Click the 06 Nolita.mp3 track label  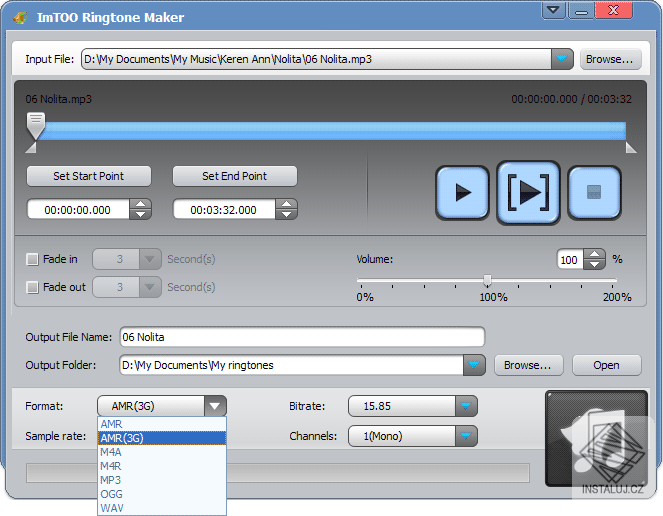point(58,99)
